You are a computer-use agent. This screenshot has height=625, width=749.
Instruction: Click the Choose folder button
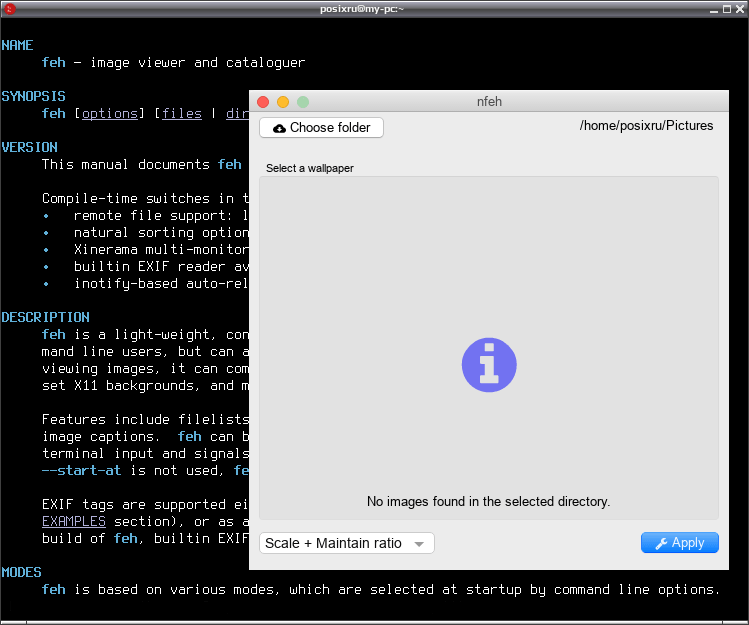point(321,128)
